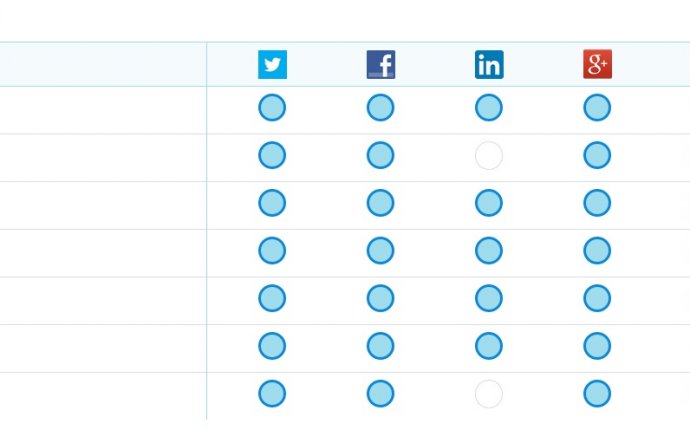Toggle second row Twitter circle

tap(272, 155)
